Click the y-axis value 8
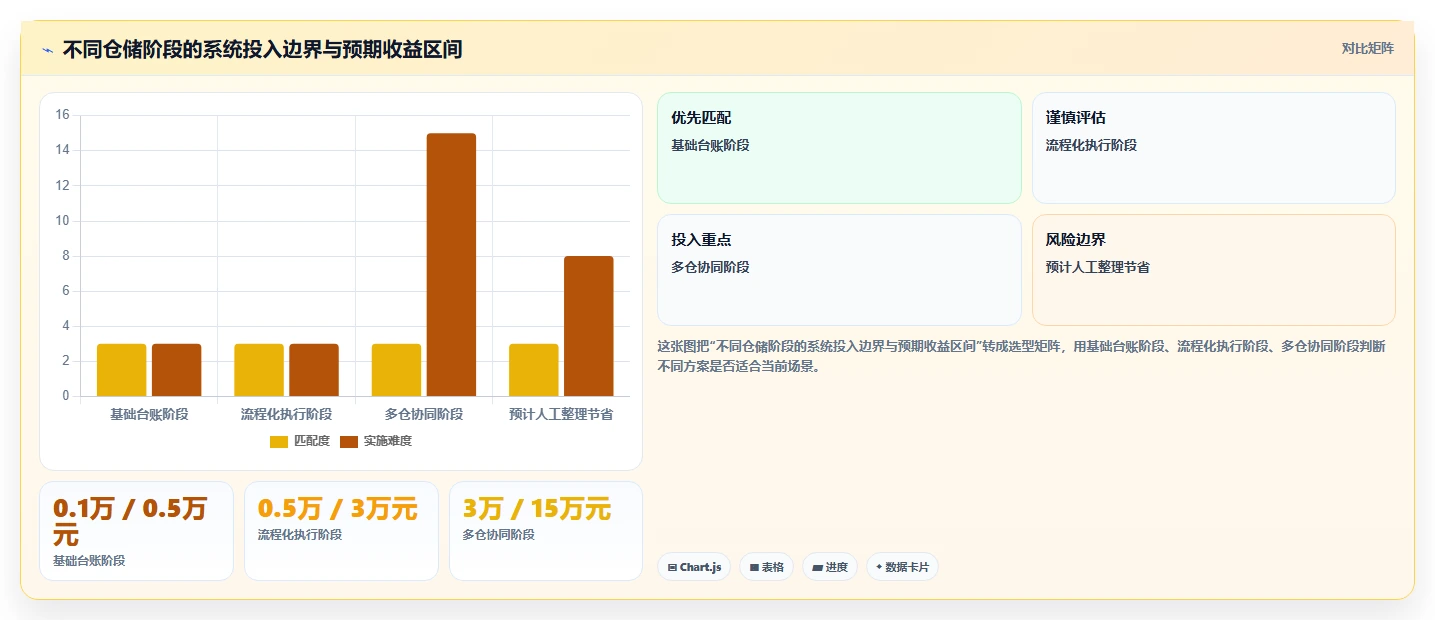This screenshot has height=620, width=1435. pos(66,256)
